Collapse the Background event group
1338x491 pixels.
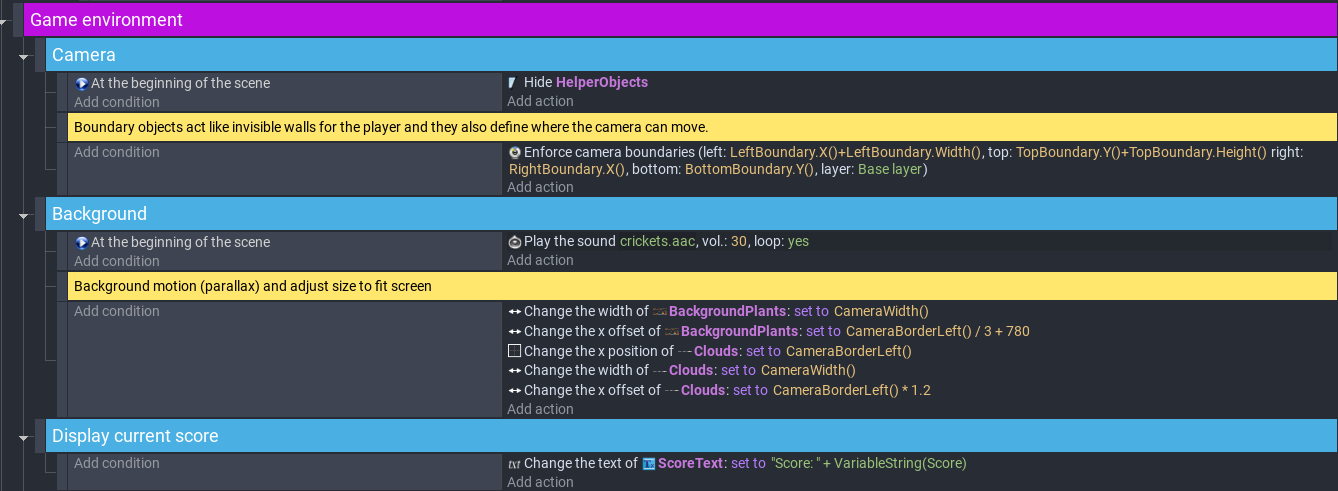click(24, 214)
